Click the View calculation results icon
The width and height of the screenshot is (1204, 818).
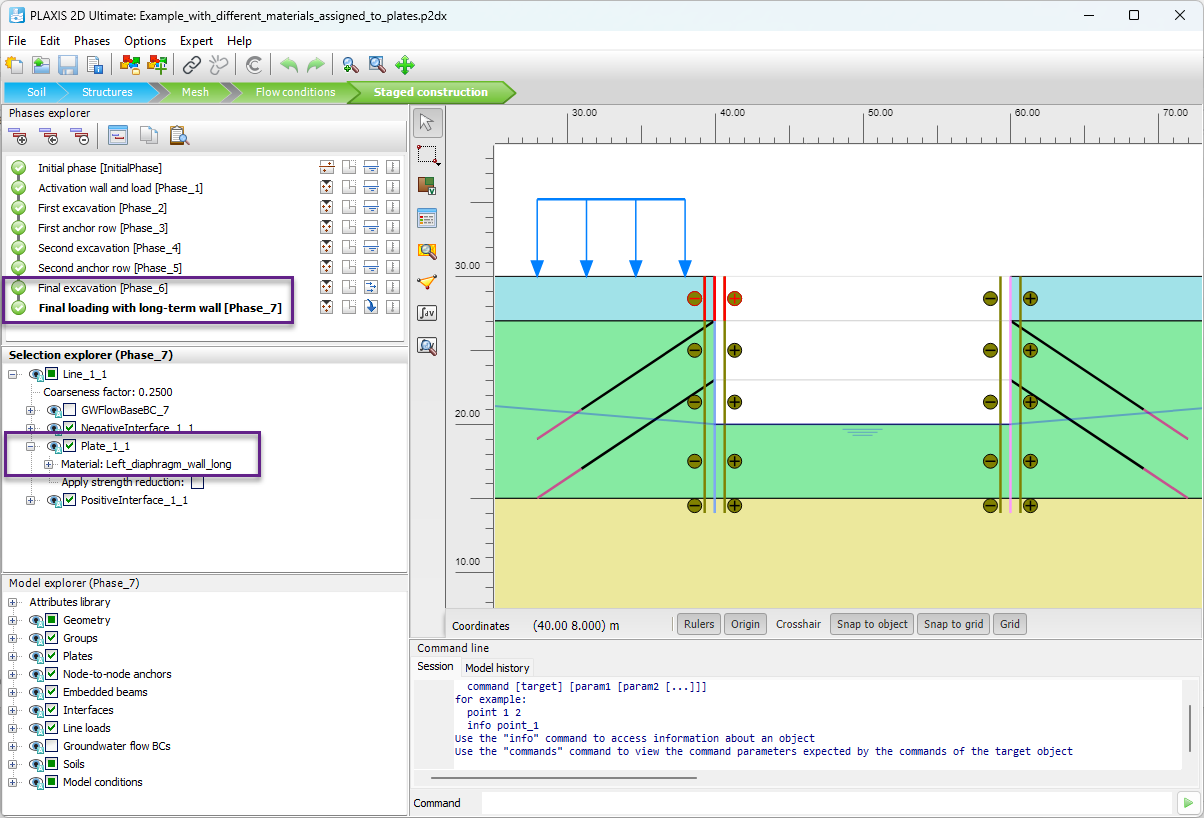coord(427,346)
